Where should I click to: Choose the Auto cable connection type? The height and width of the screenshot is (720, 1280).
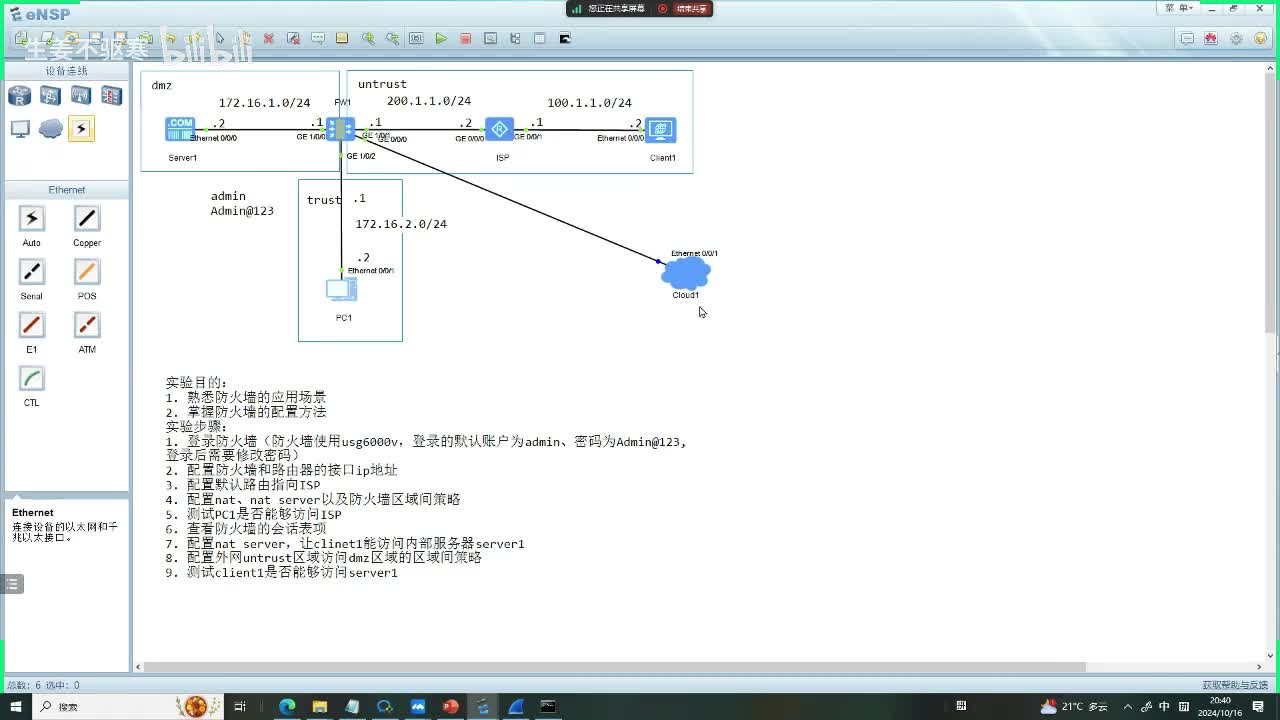[x=32, y=219]
